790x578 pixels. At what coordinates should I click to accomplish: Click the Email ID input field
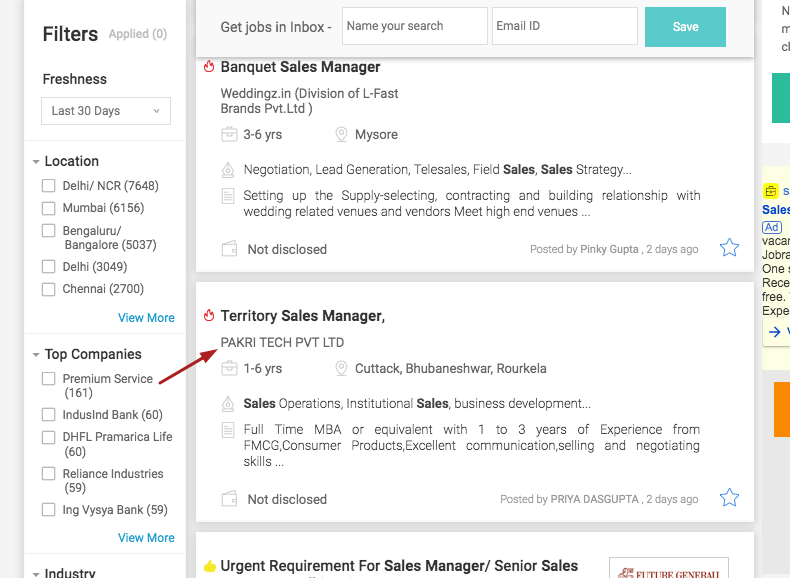pos(565,26)
